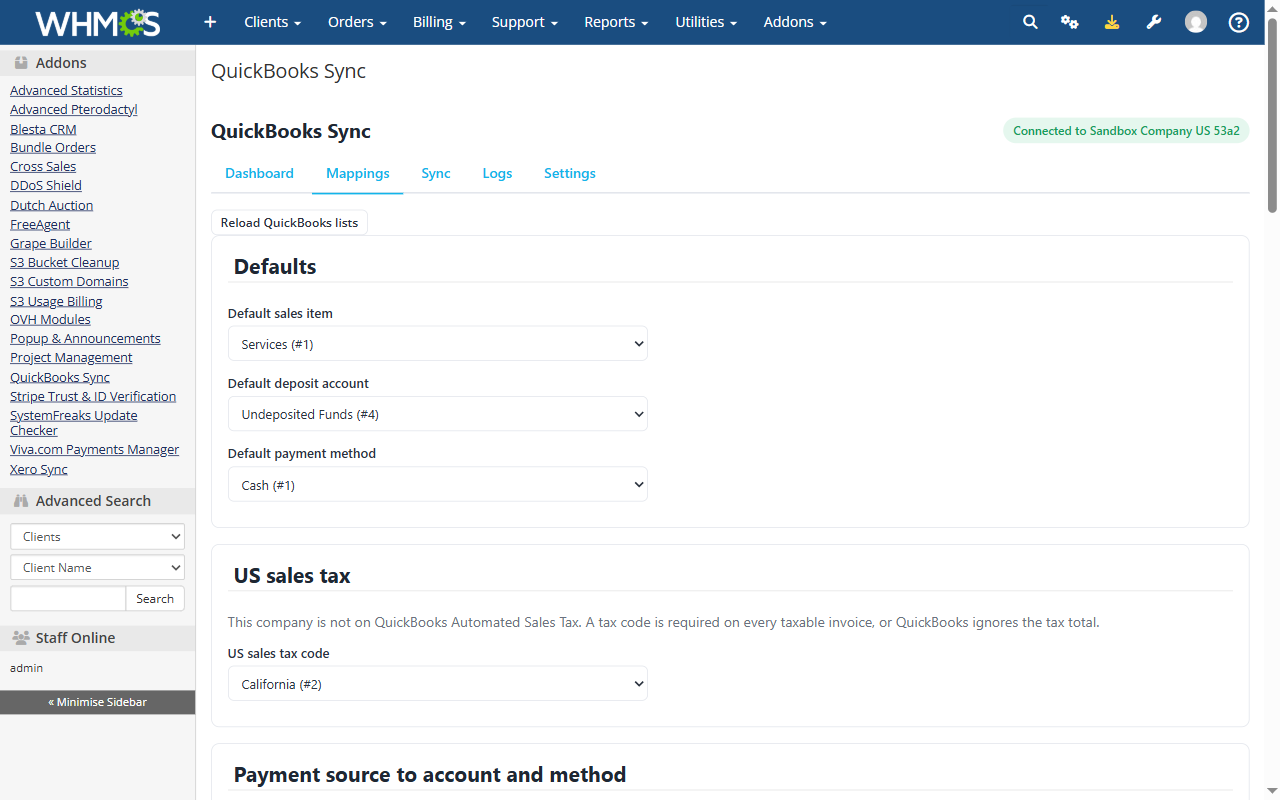Open Project Management link
Screen dimensions: 1280x800
71,357
